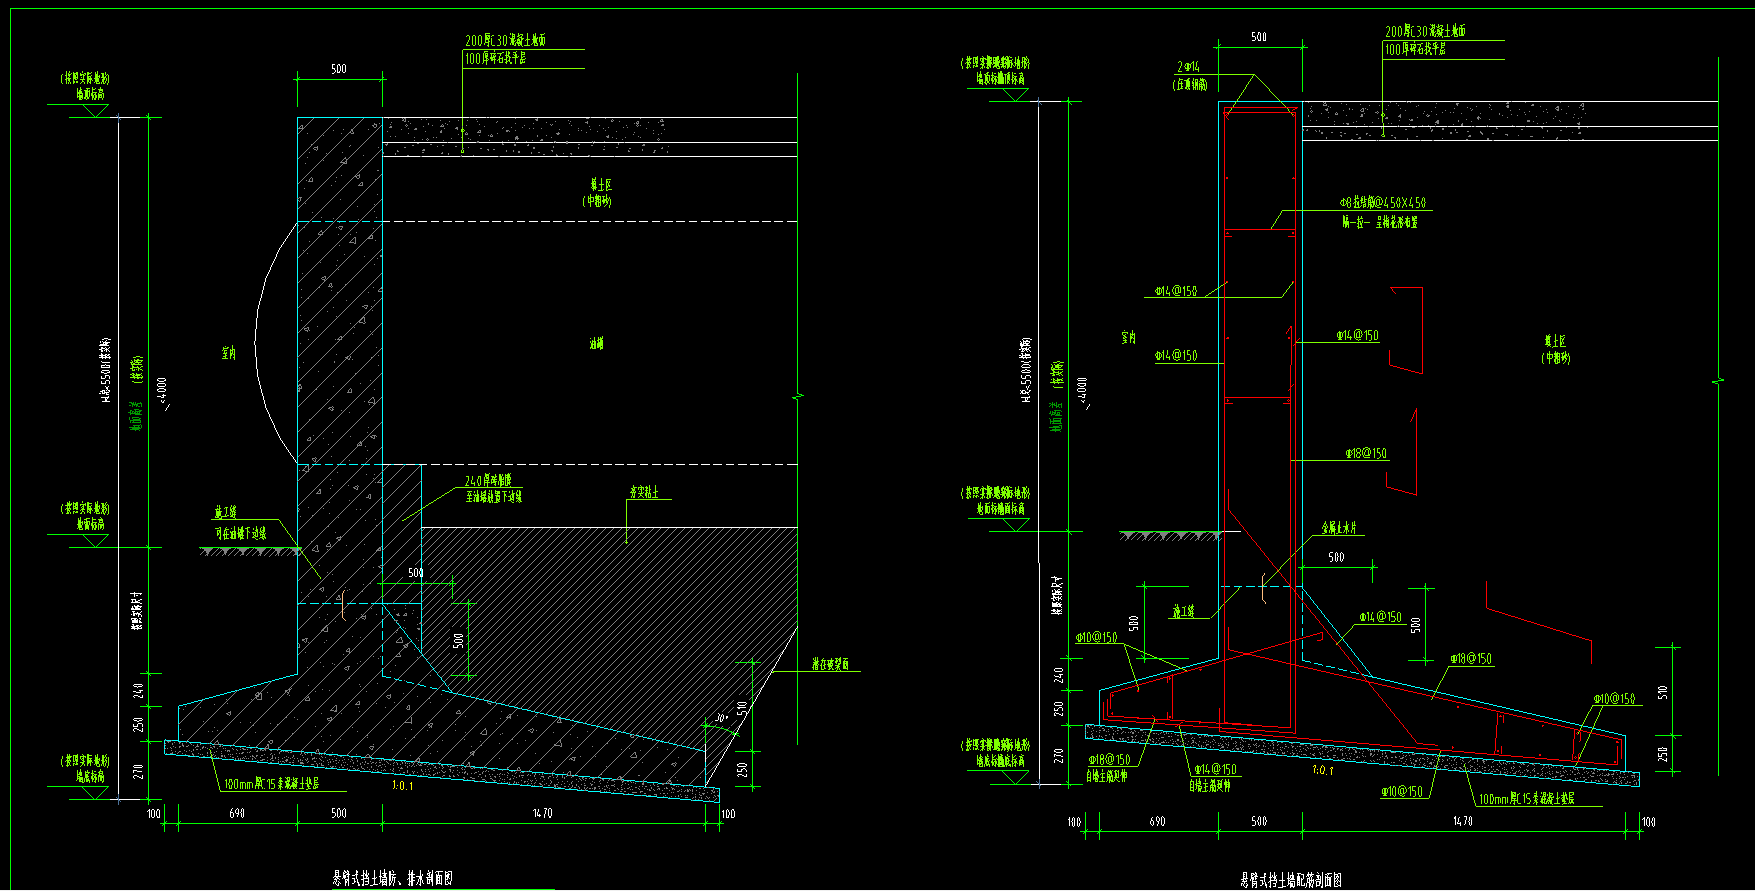Viewport: 1755px width, 891px height.
Task: Select the title 悬臂式挡土墙配筋剖面图
Action: 1291,880
